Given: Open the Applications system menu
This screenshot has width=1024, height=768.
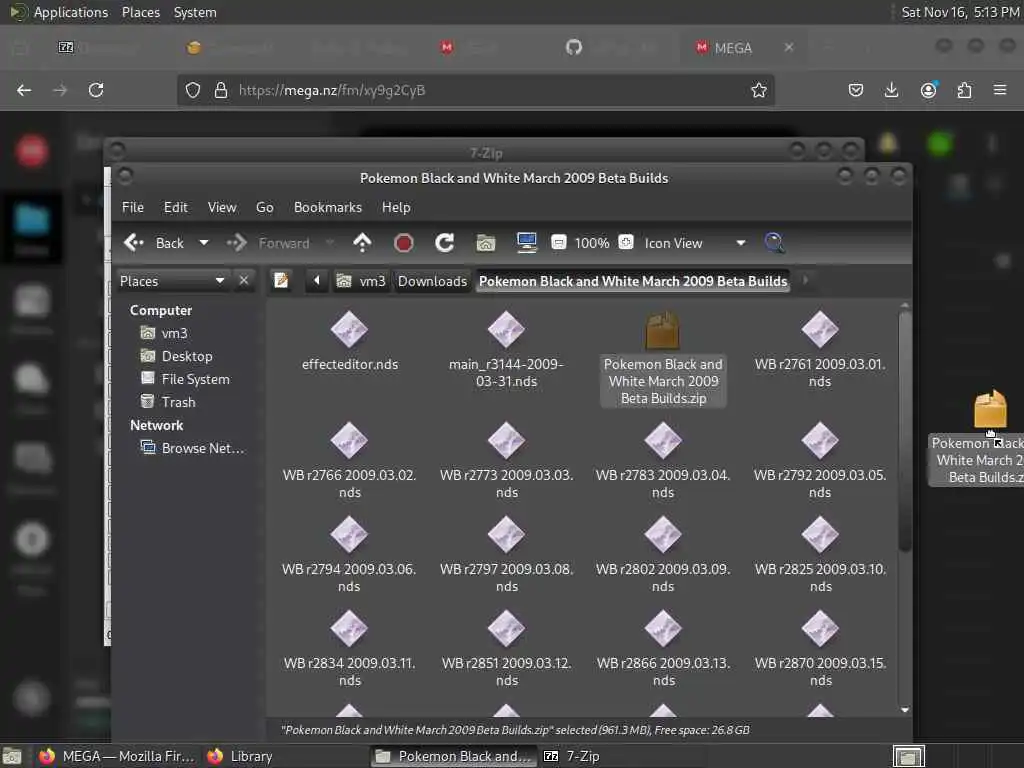Looking at the screenshot, I should click(71, 12).
